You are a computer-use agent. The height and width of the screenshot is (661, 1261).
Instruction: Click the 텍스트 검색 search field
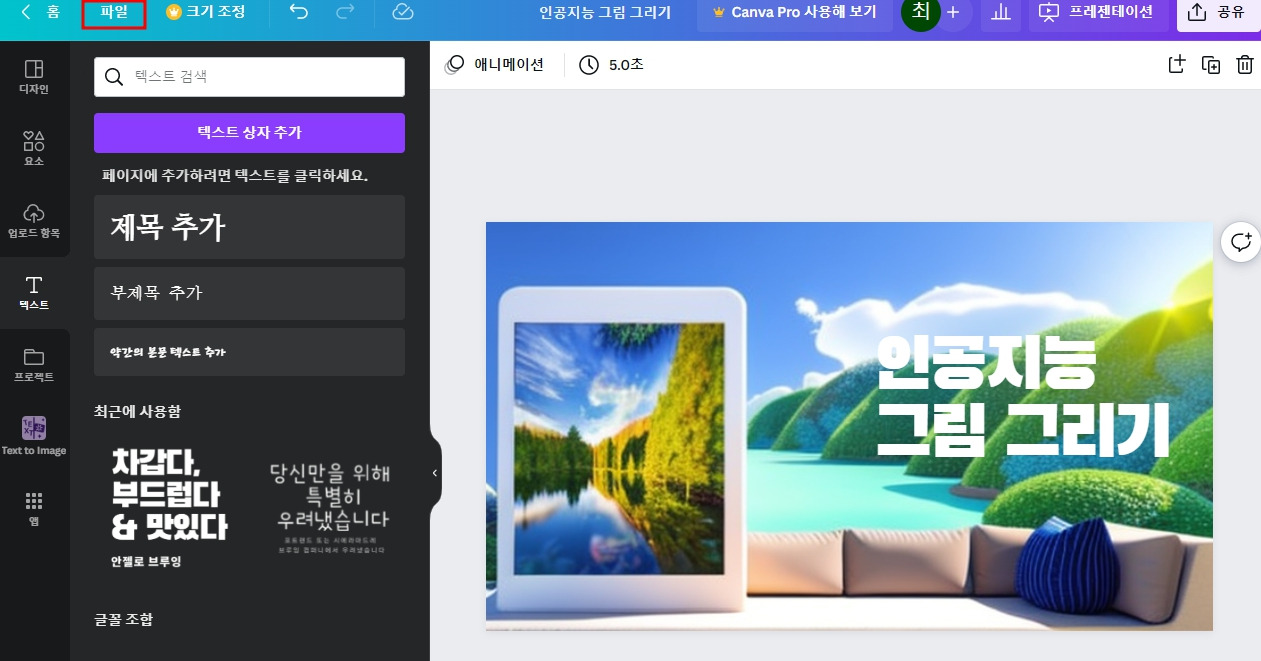click(249, 76)
